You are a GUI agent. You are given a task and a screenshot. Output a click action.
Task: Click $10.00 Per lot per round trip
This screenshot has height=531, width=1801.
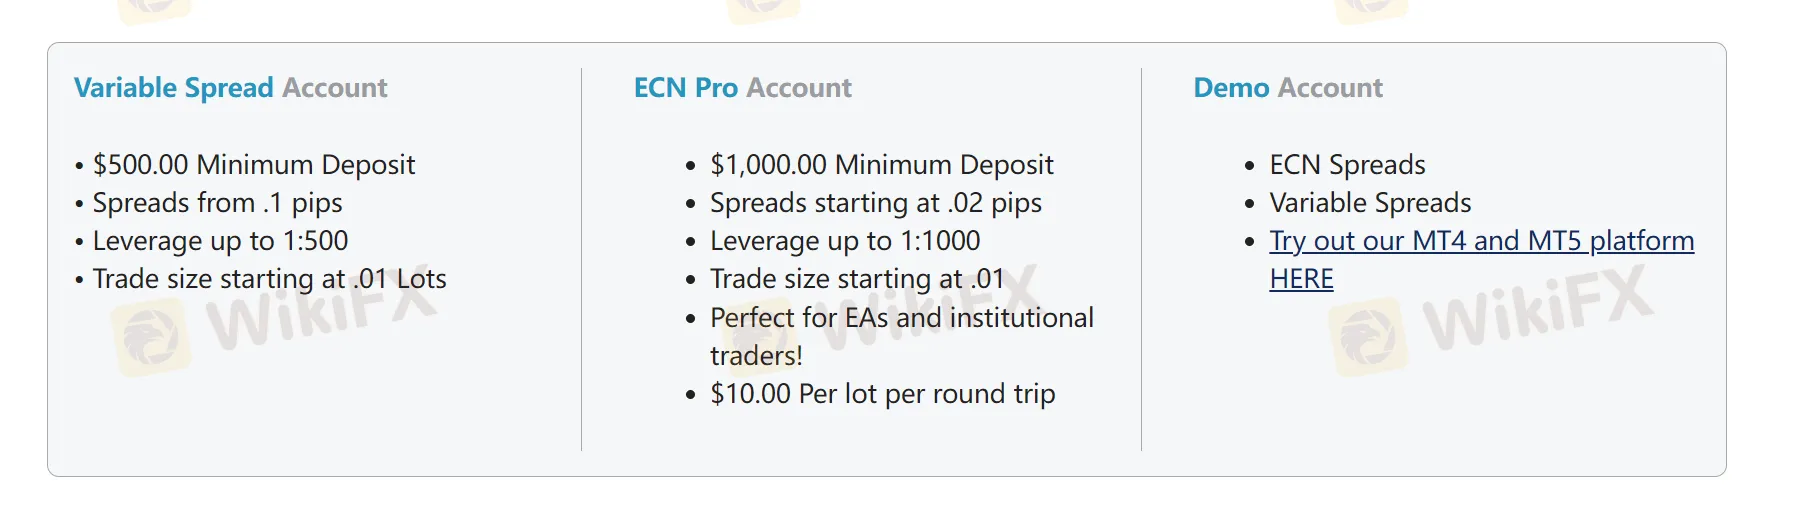coord(882,394)
